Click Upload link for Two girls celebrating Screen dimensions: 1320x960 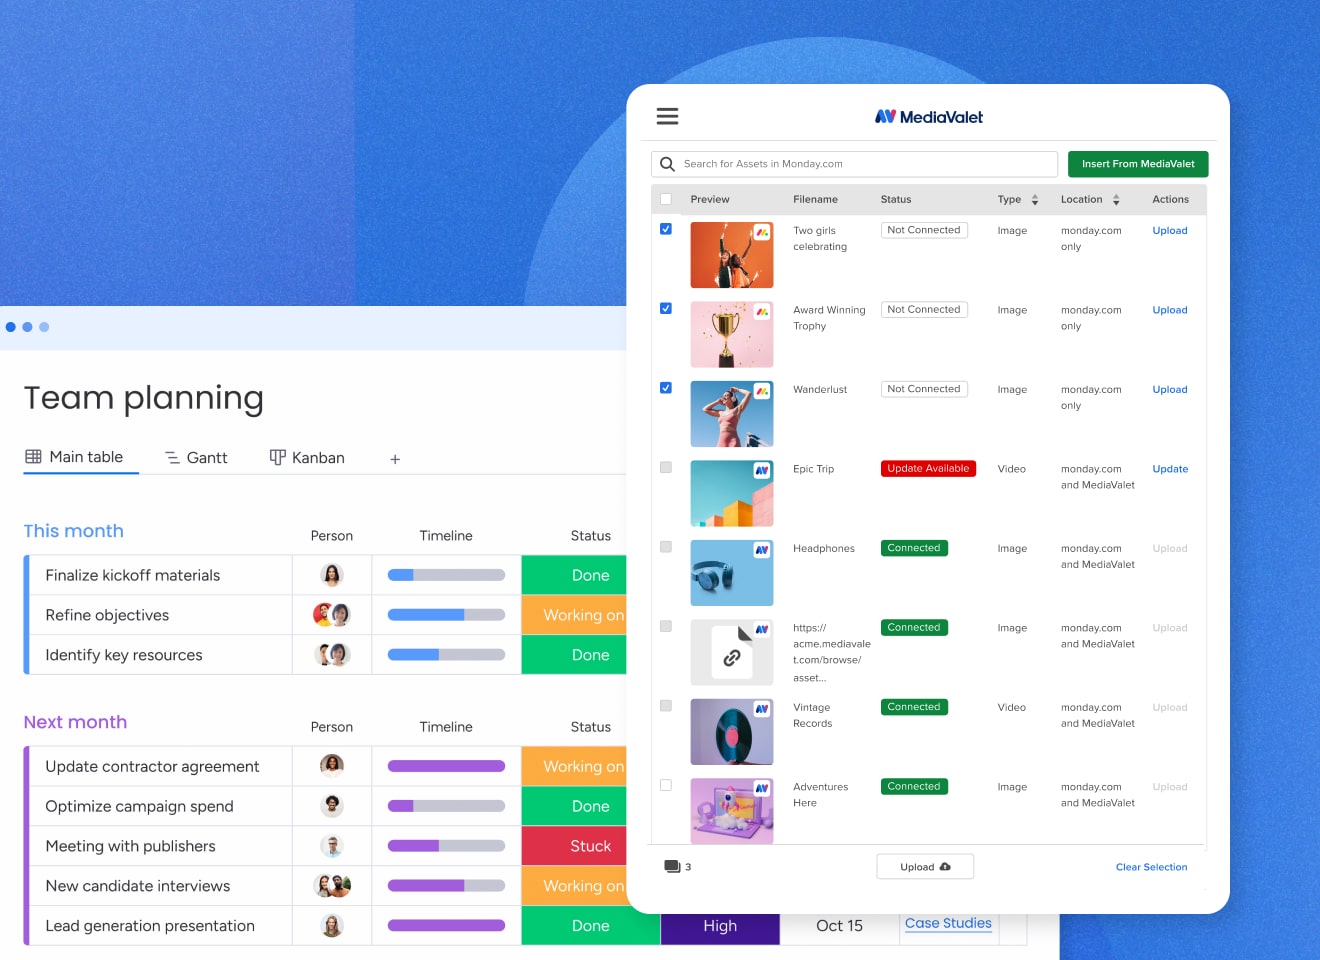tap(1170, 231)
